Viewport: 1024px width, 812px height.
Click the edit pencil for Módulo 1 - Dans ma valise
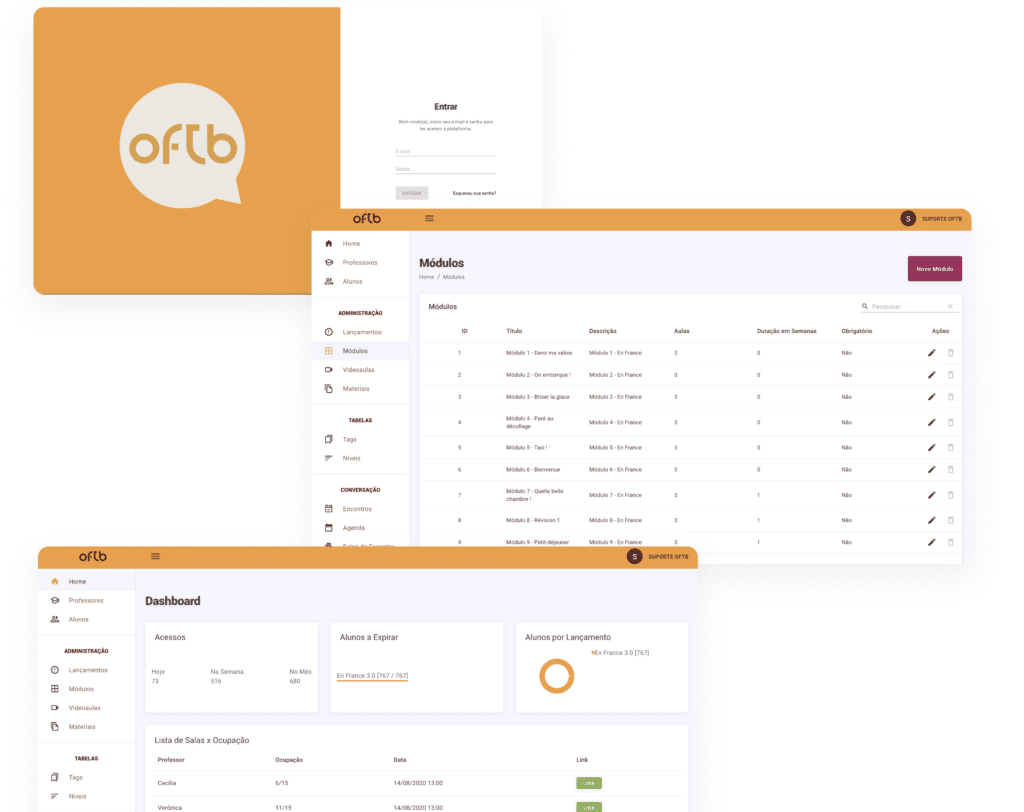931,352
